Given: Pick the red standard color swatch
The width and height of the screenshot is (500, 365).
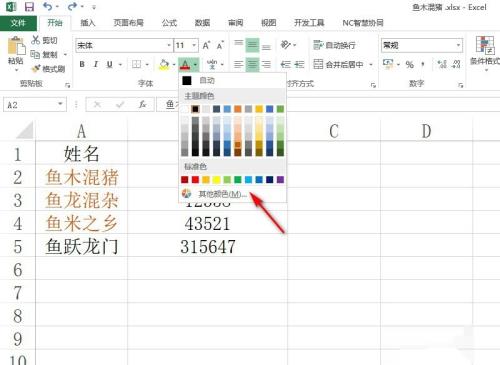Looking at the screenshot, I should point(195,180).
